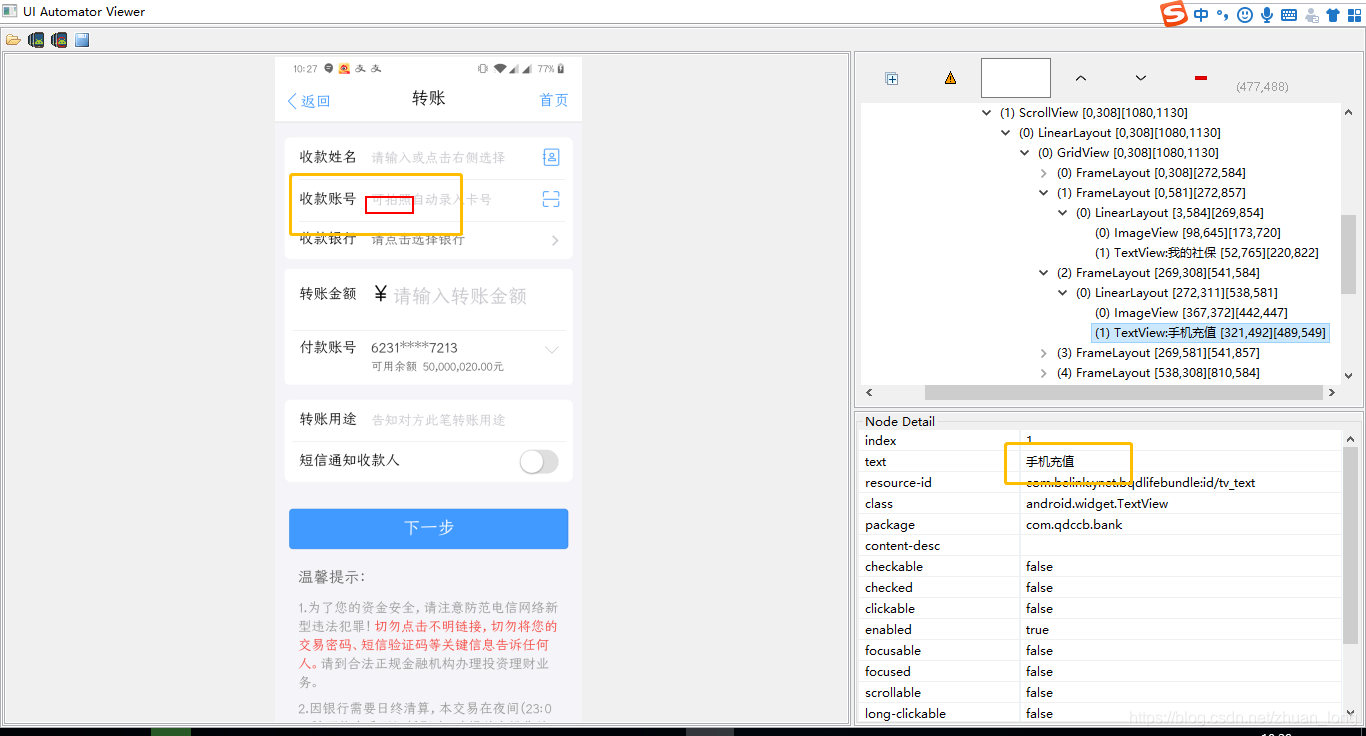Toggle NAF Nodes warning icon
Image resolution: width=1366 pixels, height=736 pixels.
[950, 78]
